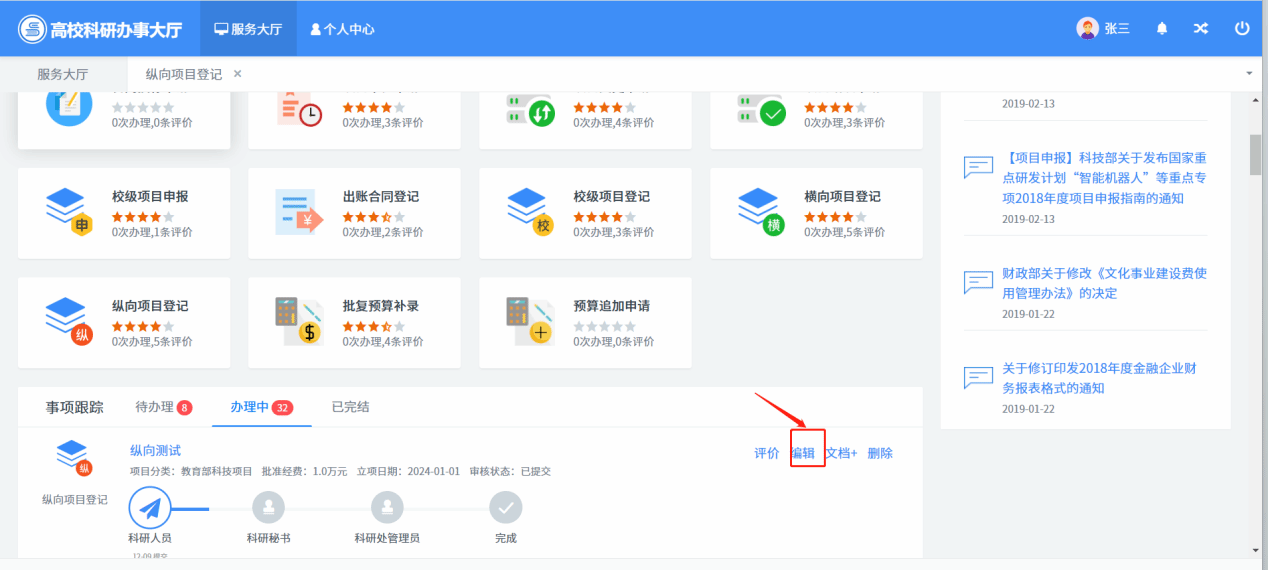Click user avatar 张三
The height and width of the screenshot is (570, 1268).
(x=1087, y=29)
